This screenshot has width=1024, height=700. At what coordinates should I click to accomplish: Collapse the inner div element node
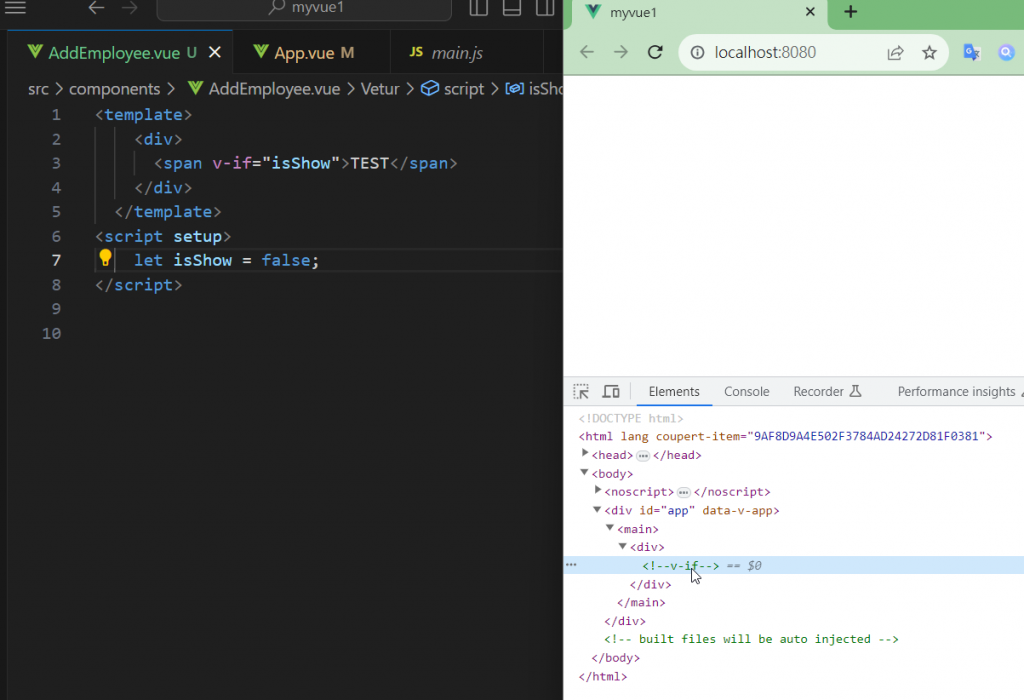(x=623, y=545)
